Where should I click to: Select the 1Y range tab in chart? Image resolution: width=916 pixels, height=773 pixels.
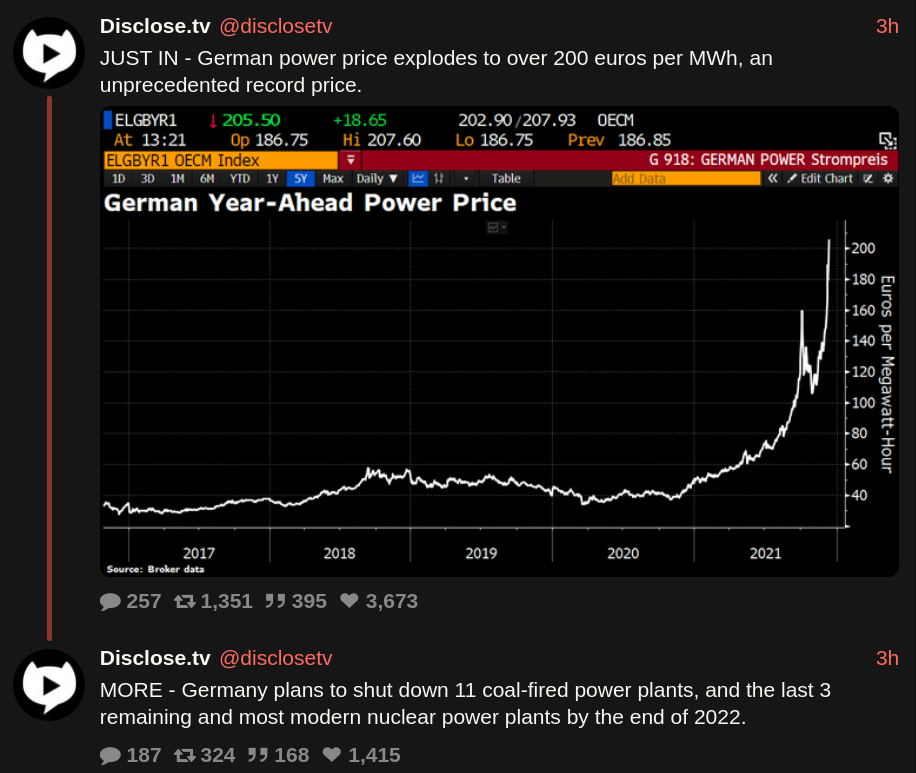click(x=272, y=179)
